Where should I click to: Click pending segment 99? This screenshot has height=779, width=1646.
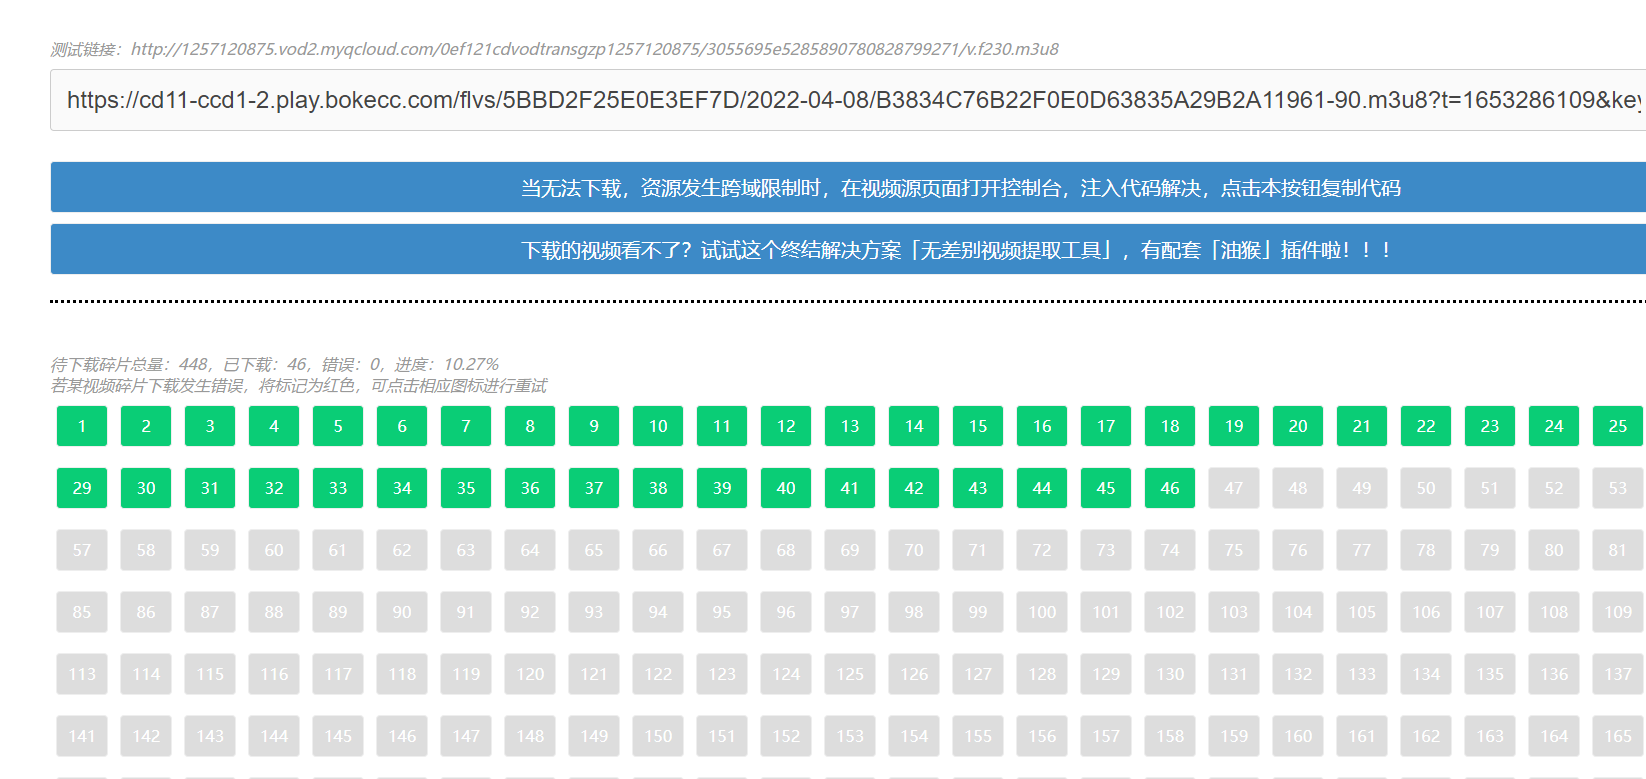978,612
